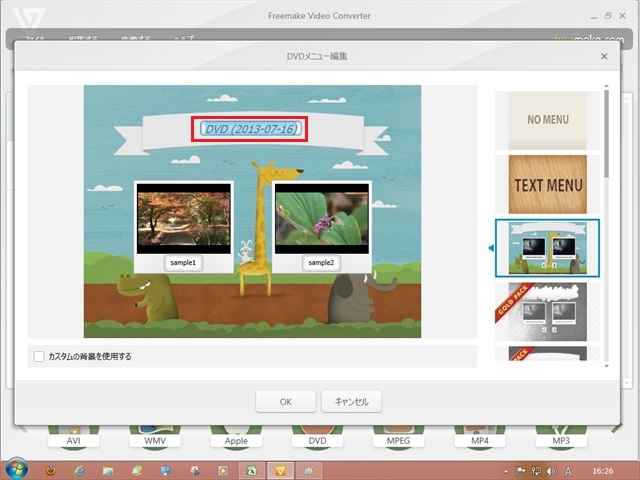Click the sample1 video thumbnail
Image resolution: width=640 pixels, height=480 pixels.
(x=183, y=220)
